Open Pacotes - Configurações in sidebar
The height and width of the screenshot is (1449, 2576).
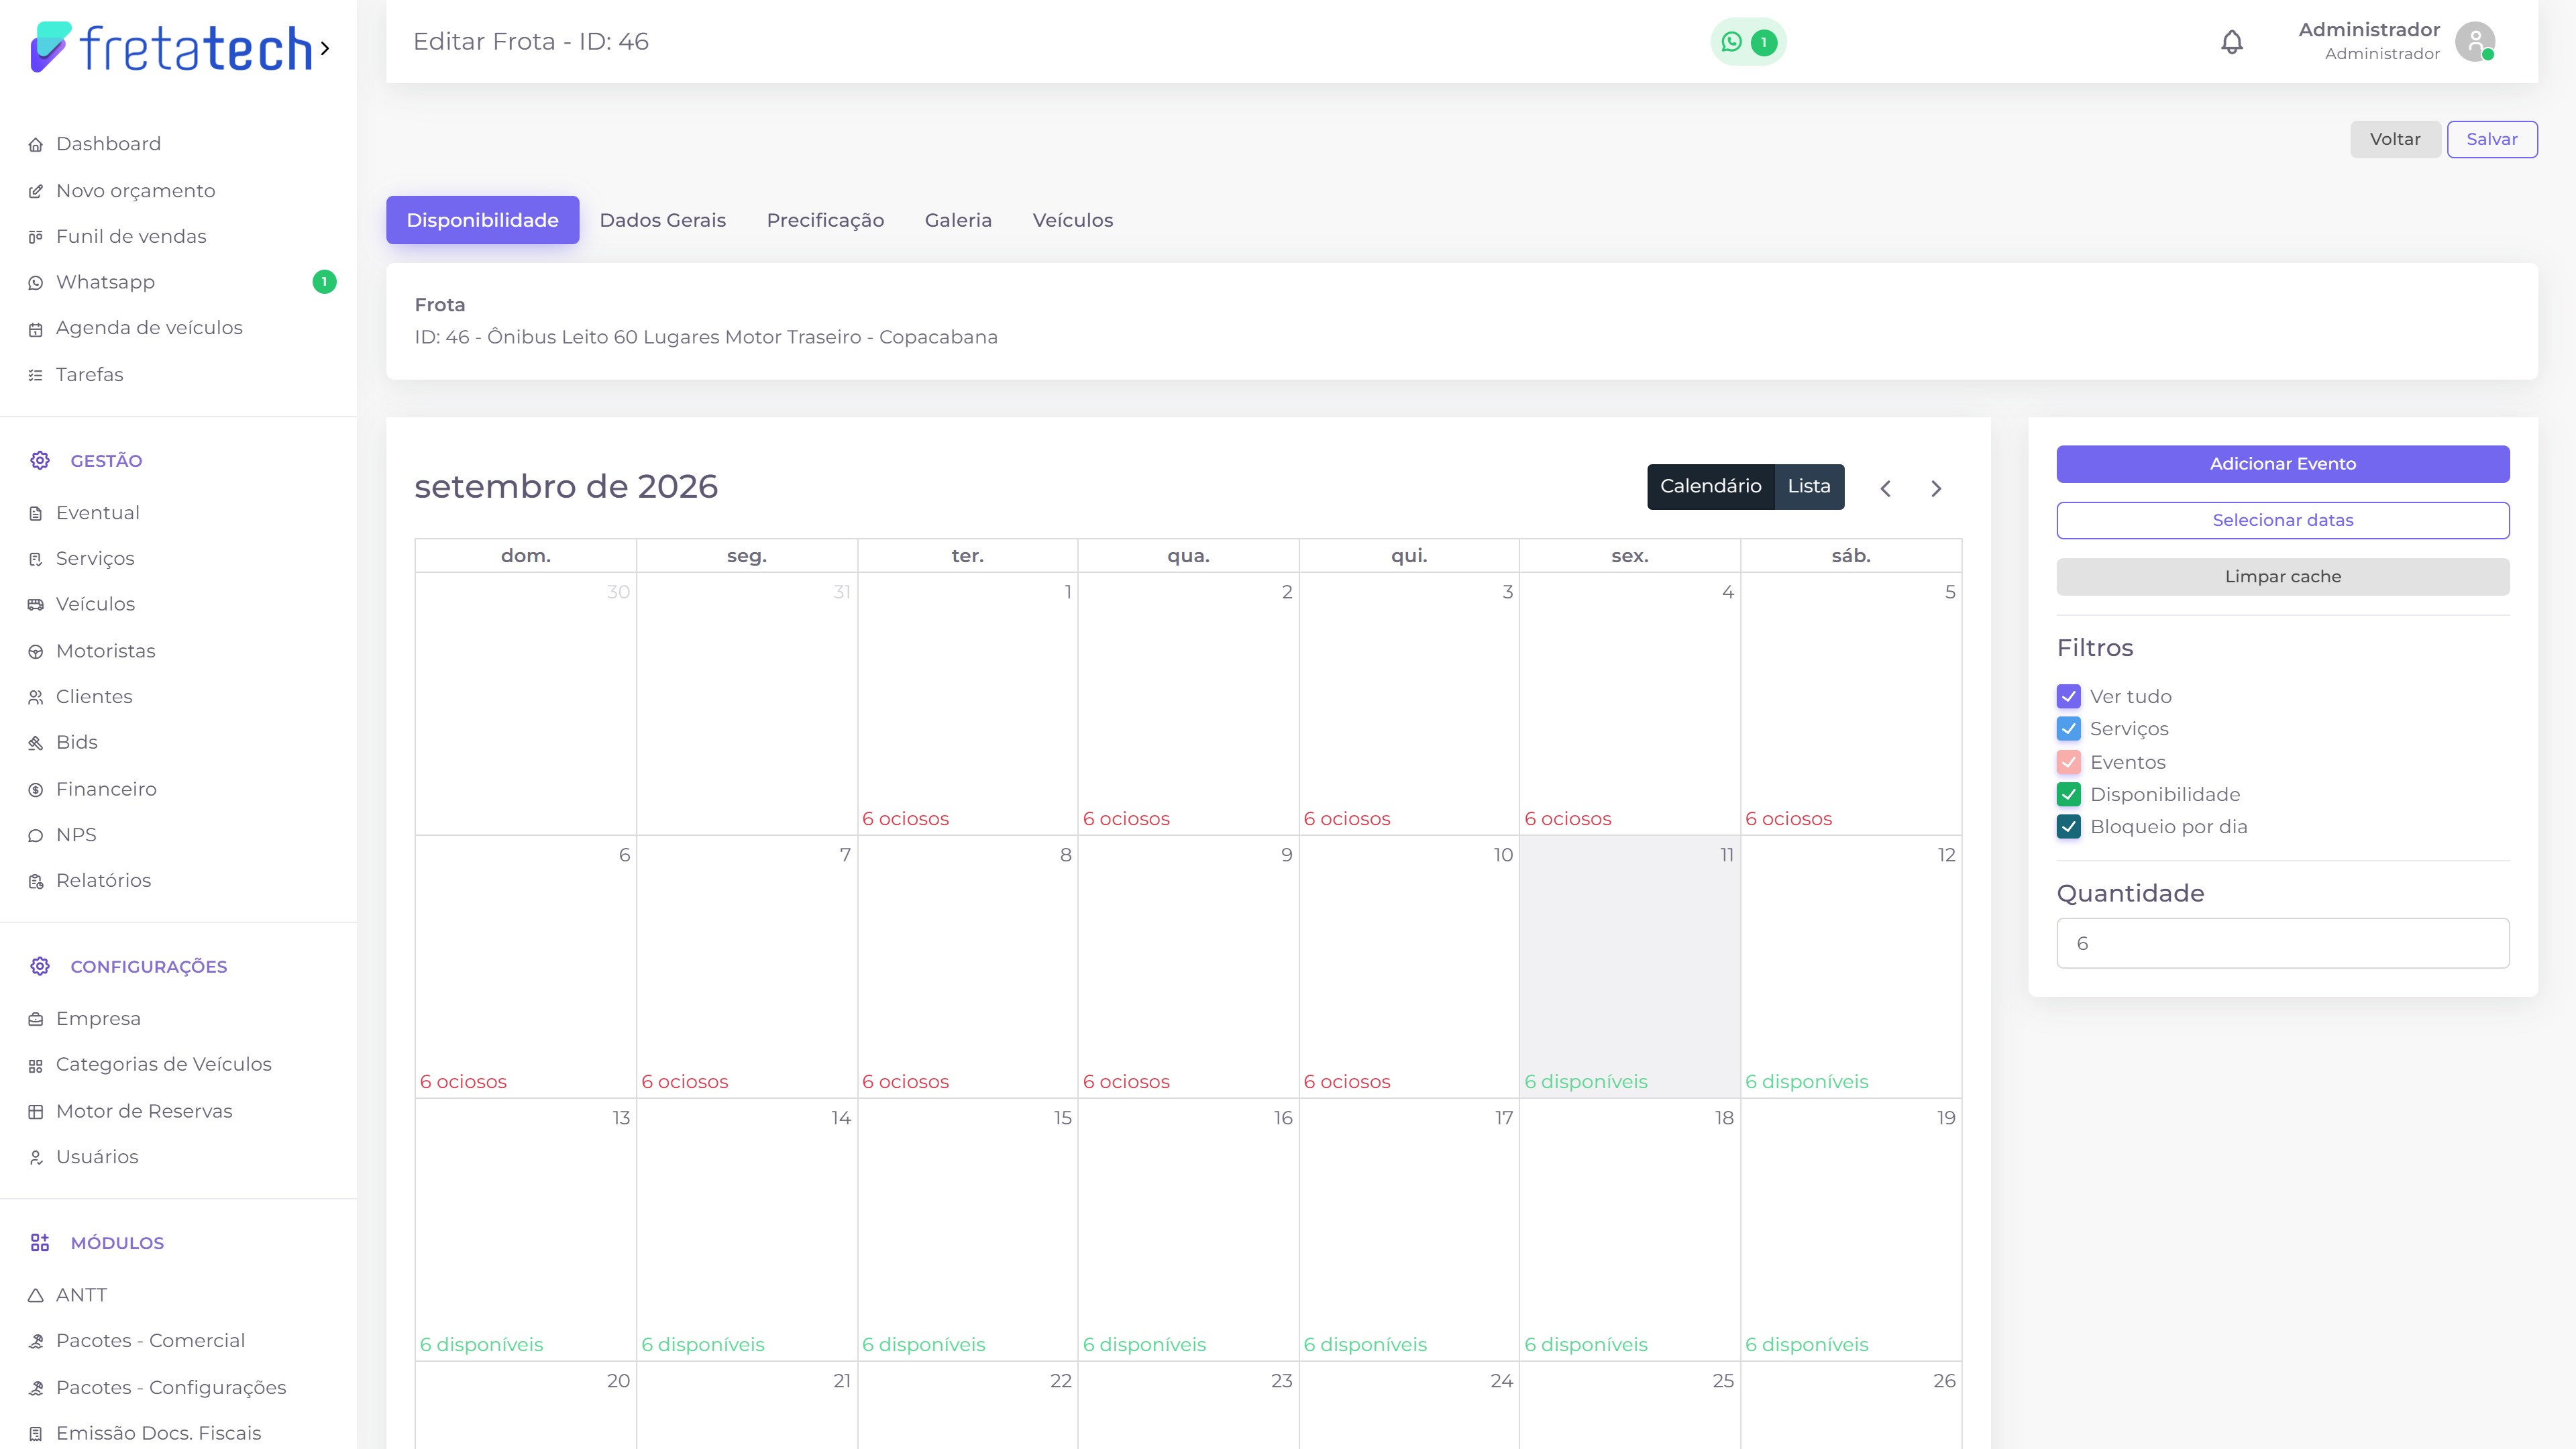[x=171, y=1388]
